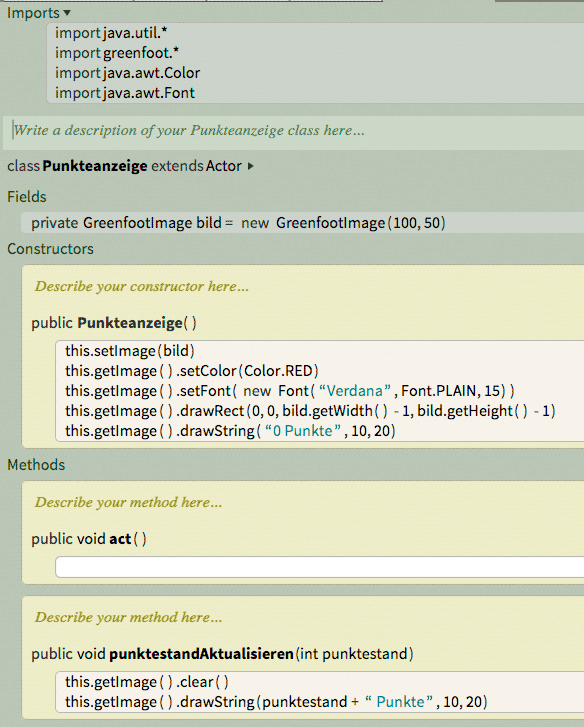Click the public Punkteanzeige() constructor header
This screenshot has width=584, height=727.
pyautogui.click(x=114, y=323)
